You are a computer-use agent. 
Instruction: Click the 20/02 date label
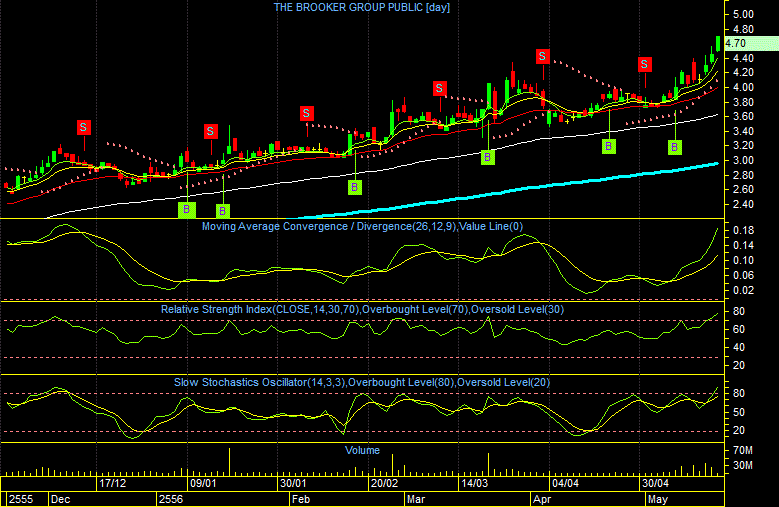tap(384, 483)
